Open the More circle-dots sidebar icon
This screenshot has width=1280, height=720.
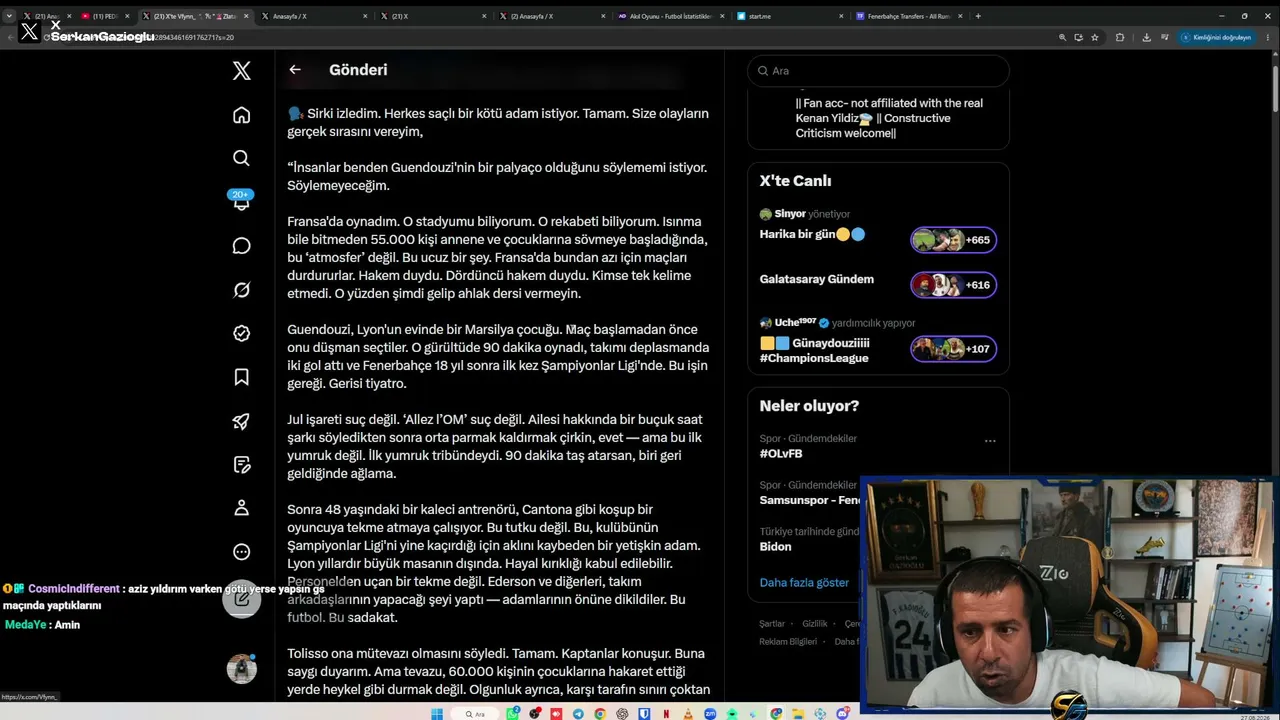(x=241, y=552)
